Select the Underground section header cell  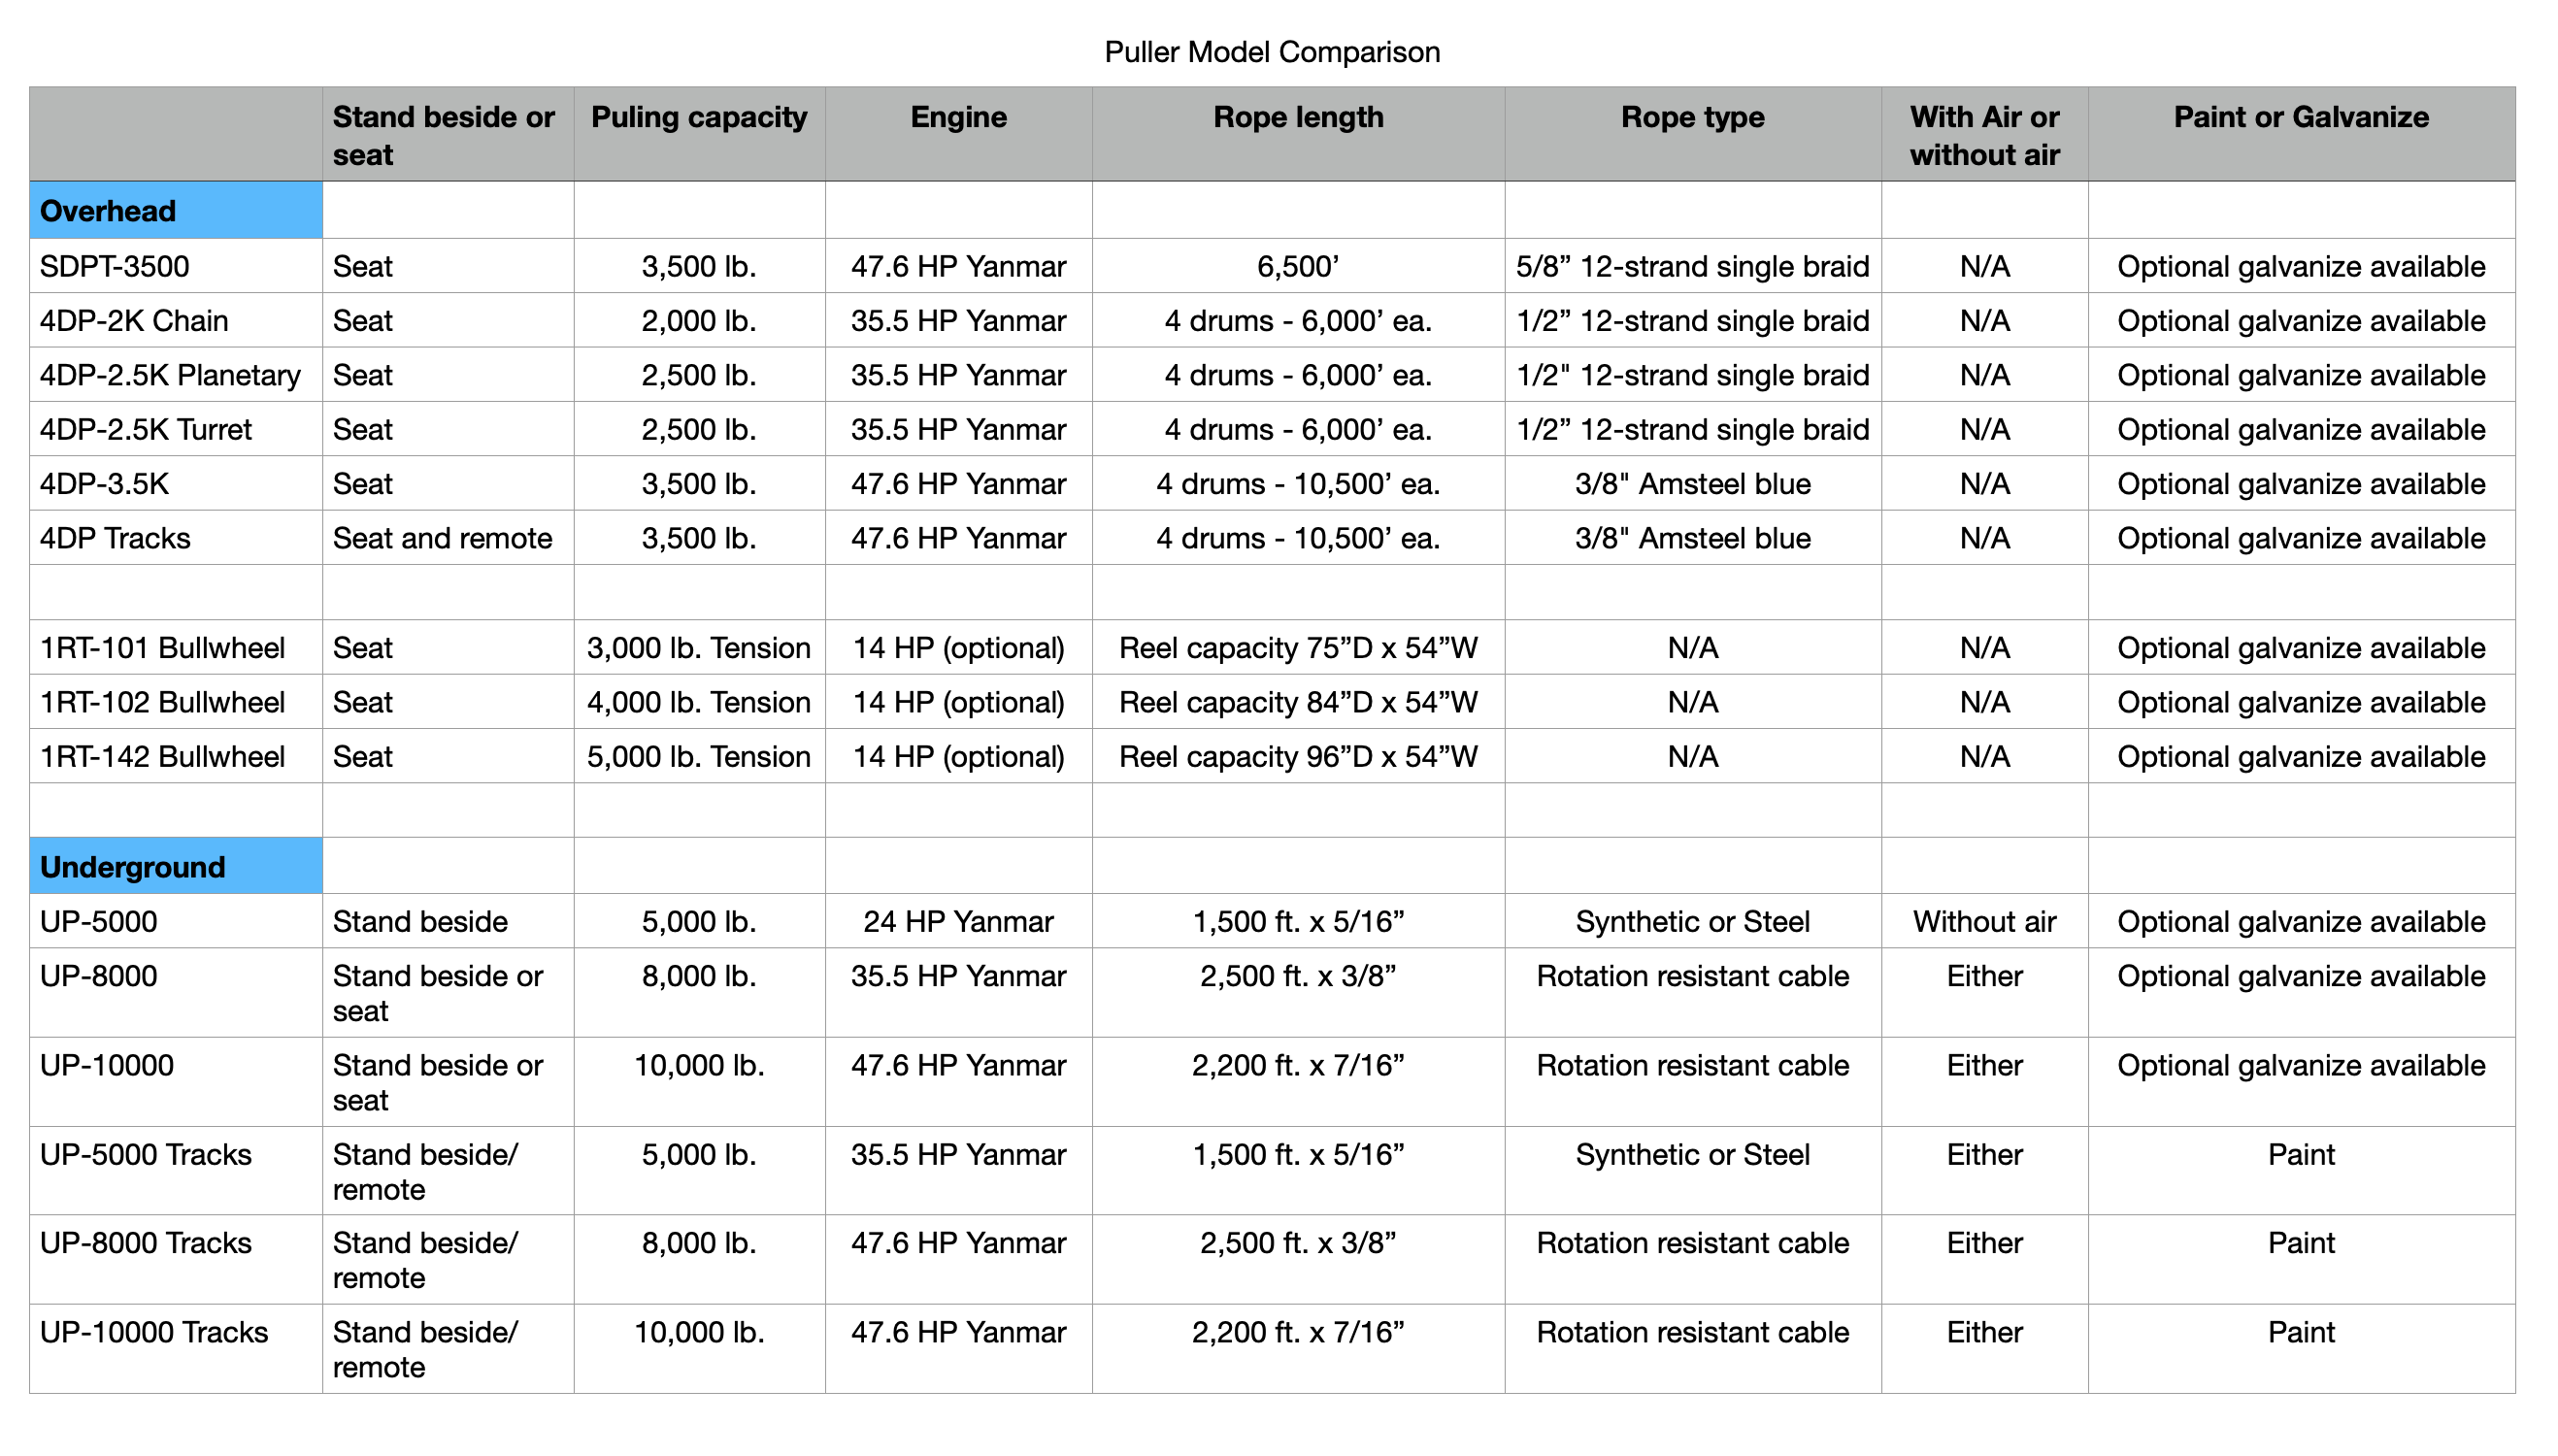click(176, 866)
